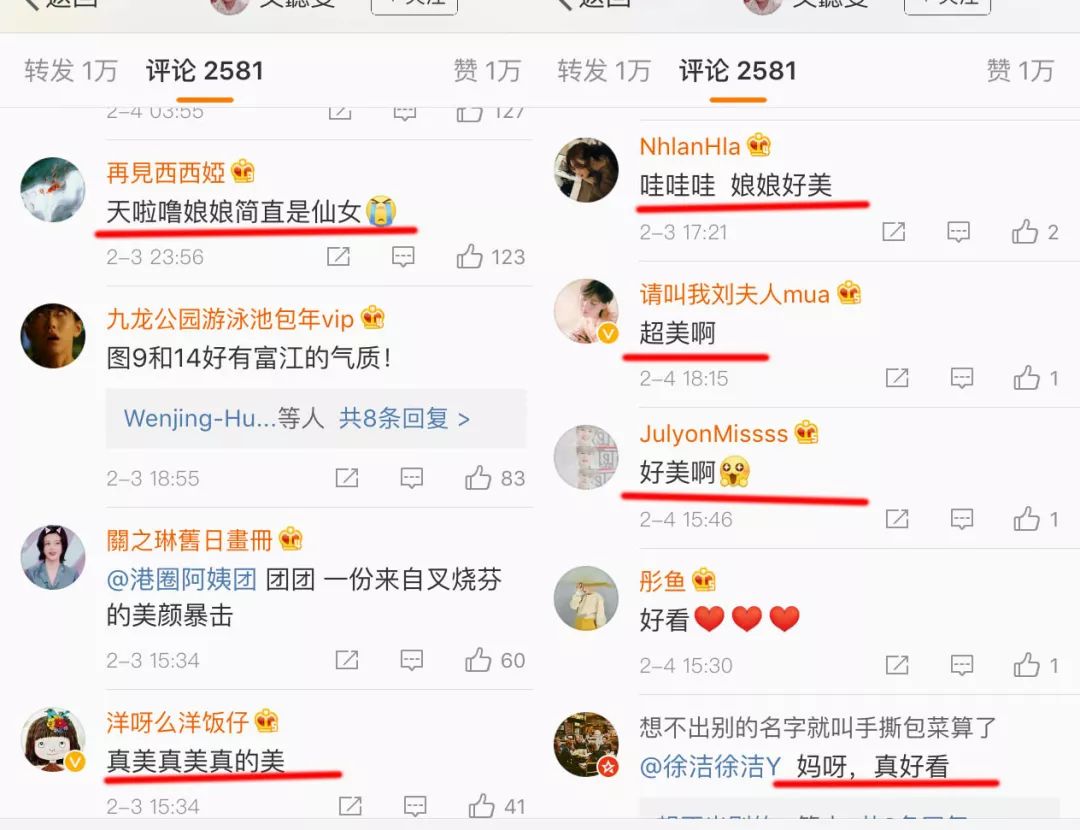Share JulyonMissss's comment via repost icon
The image size is (1080, 830).
pos(897,519)
